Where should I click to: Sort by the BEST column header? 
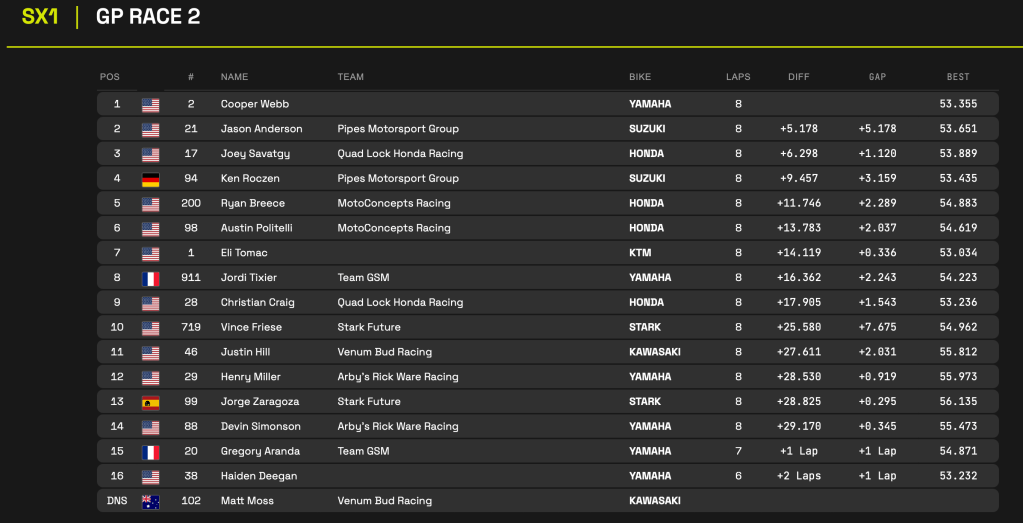coord(957,77)
